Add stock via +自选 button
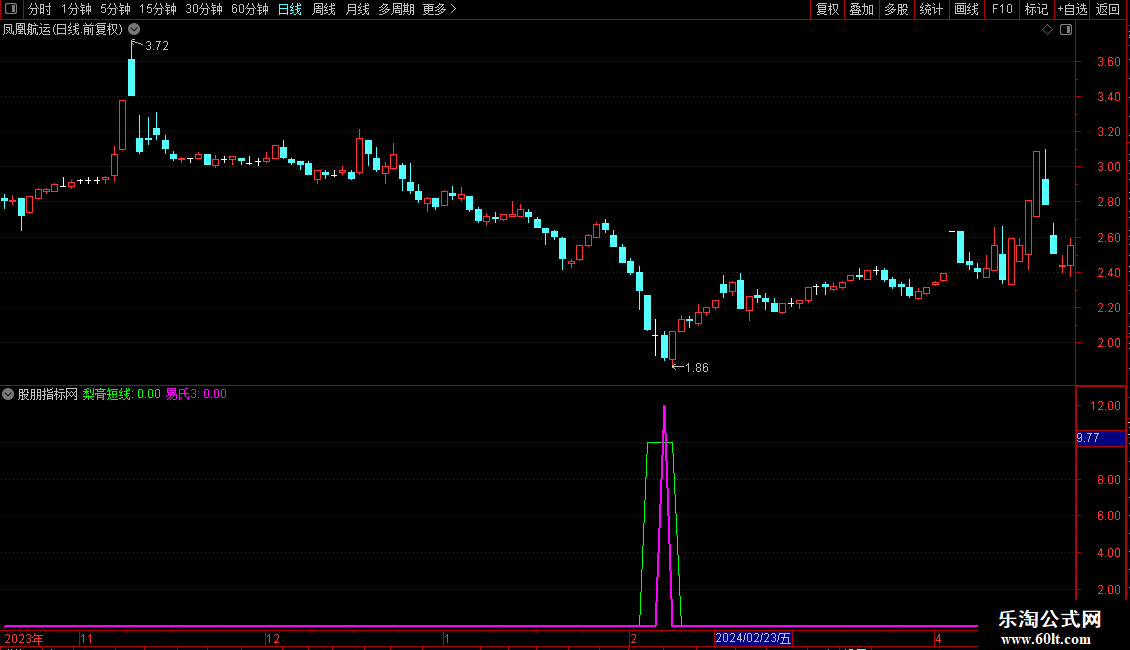This screenshot has width=1130, height=650. [1072, 9]
